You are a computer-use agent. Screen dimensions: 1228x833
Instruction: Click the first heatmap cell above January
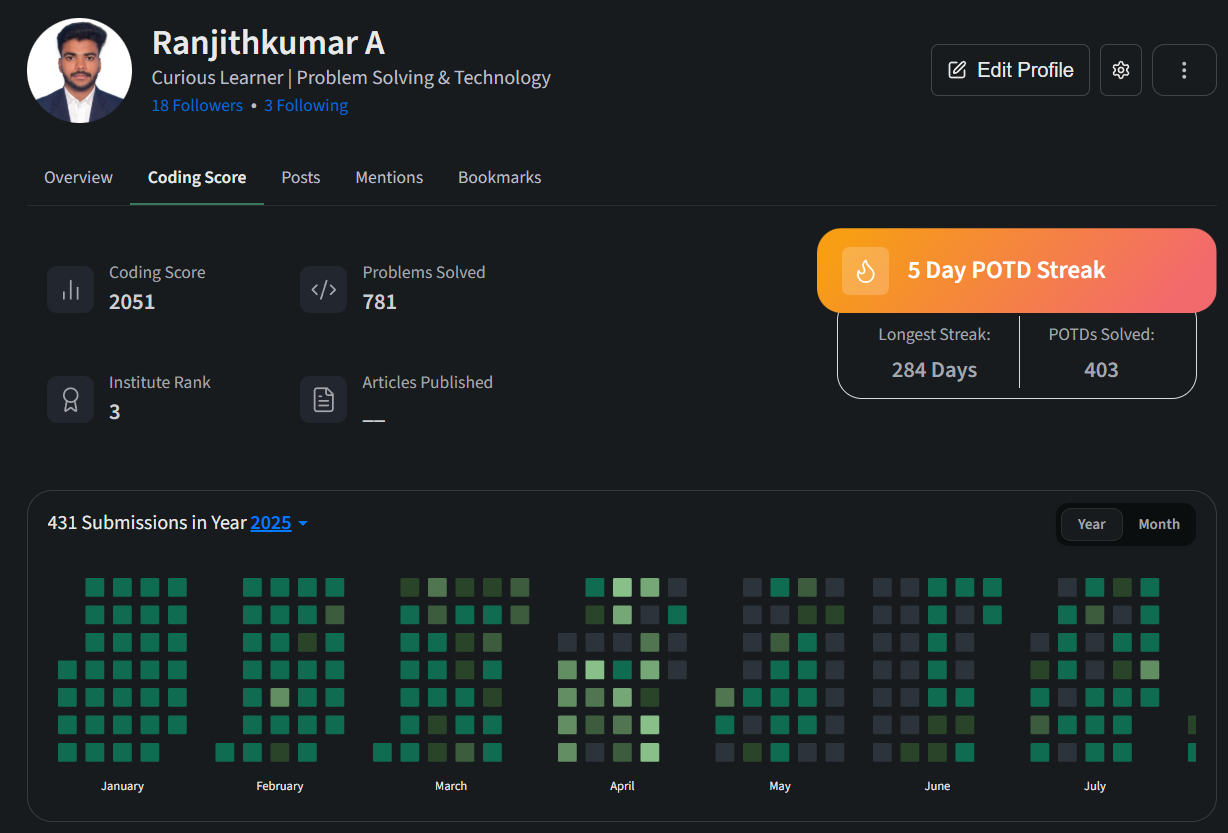click(95, 587)
